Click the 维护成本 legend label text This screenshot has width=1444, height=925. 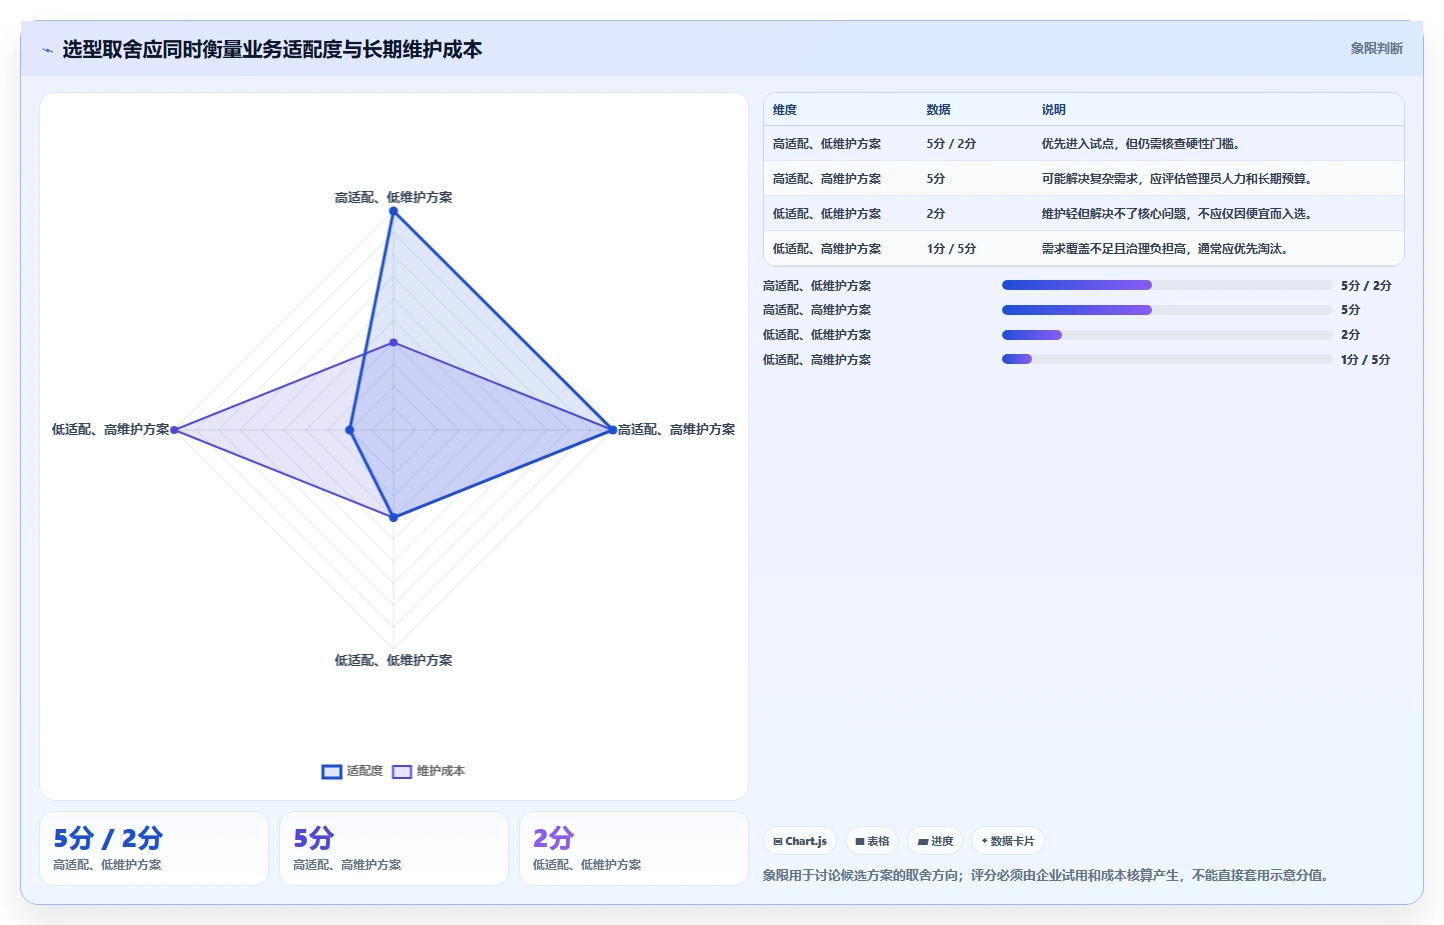(x=441, y=771)
